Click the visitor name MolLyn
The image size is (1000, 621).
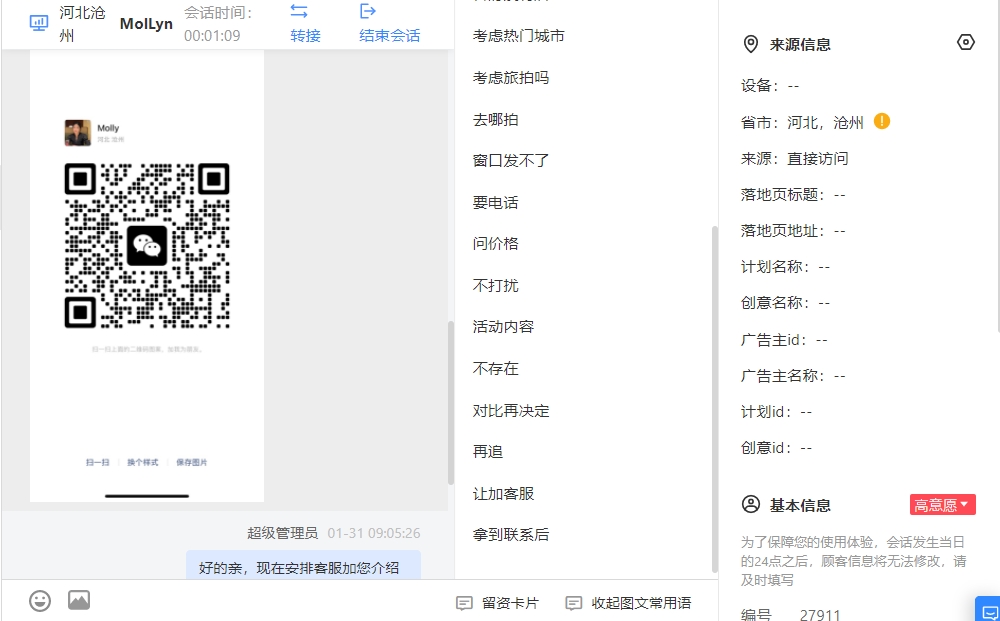tap(146, 24)
